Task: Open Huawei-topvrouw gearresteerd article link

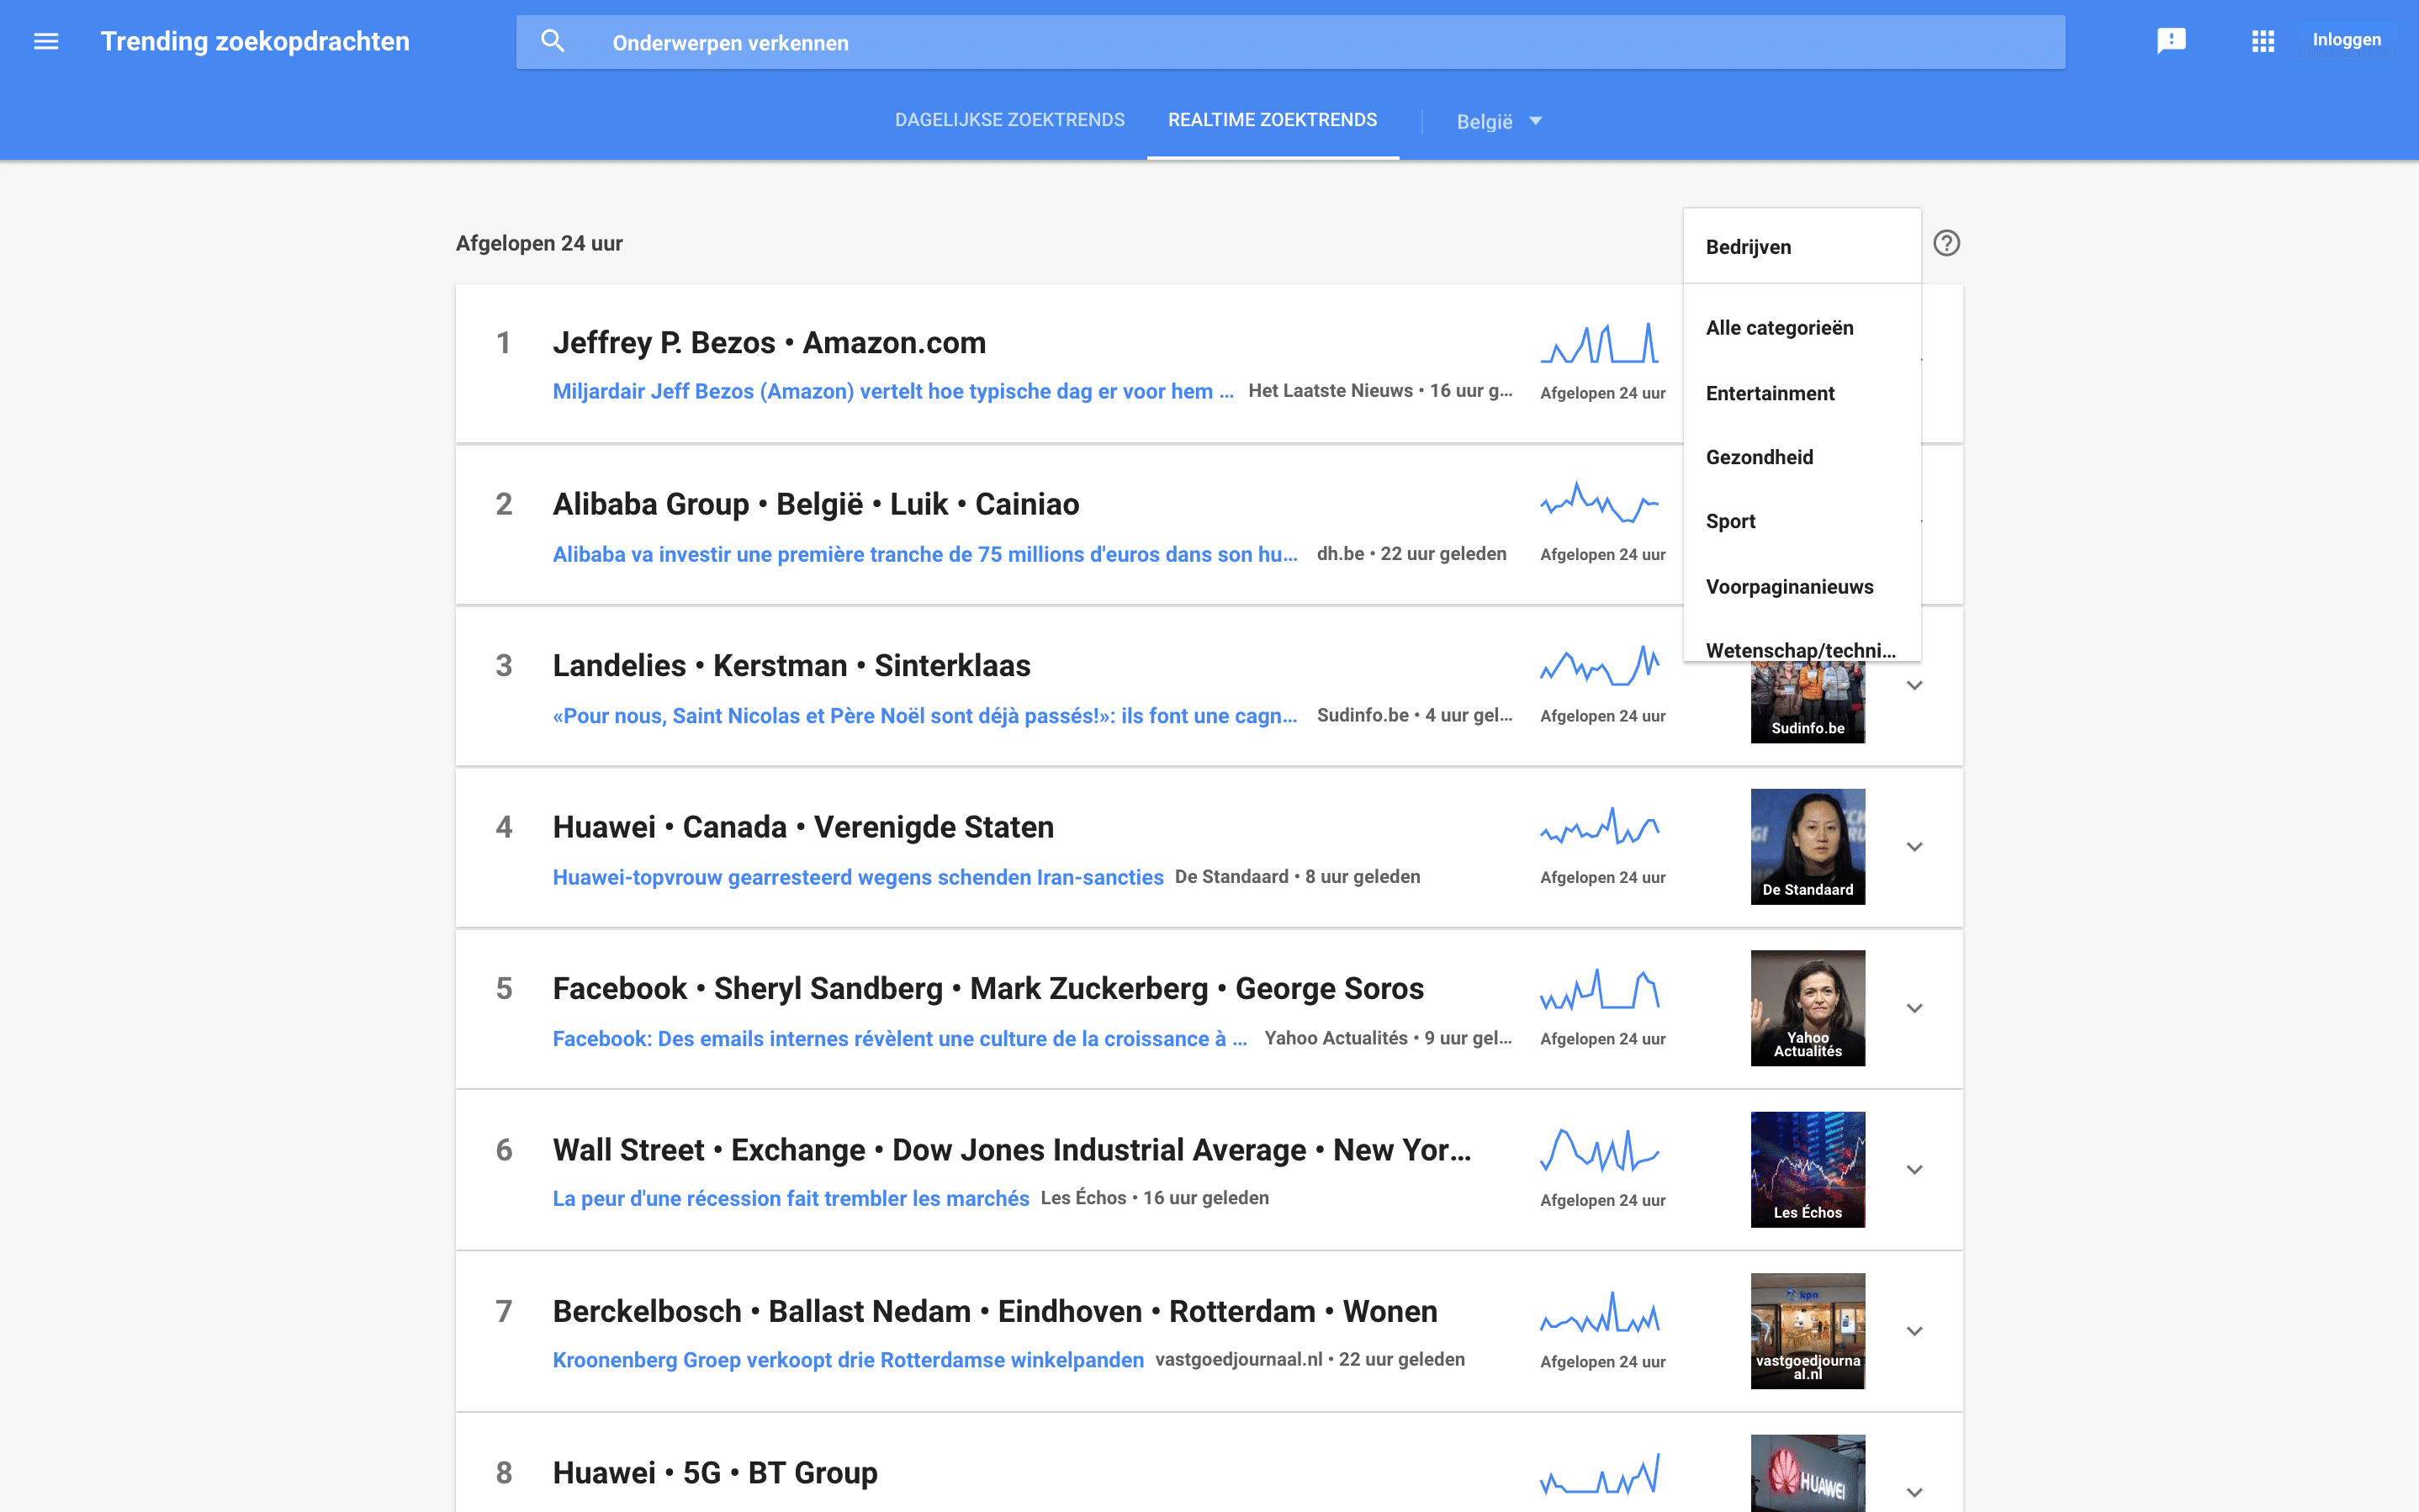Action: click(858, 877)
